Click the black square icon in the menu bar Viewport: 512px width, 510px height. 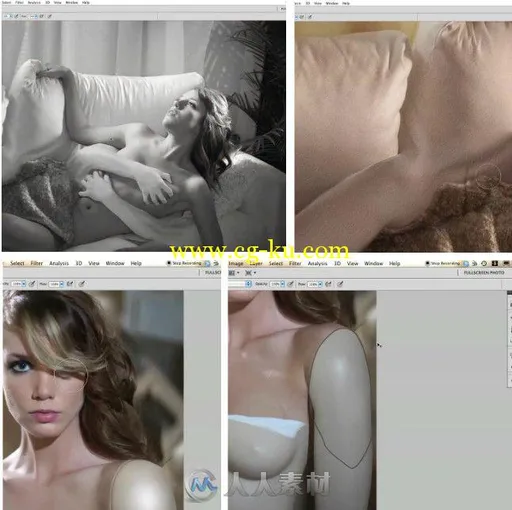click(495, 263)
